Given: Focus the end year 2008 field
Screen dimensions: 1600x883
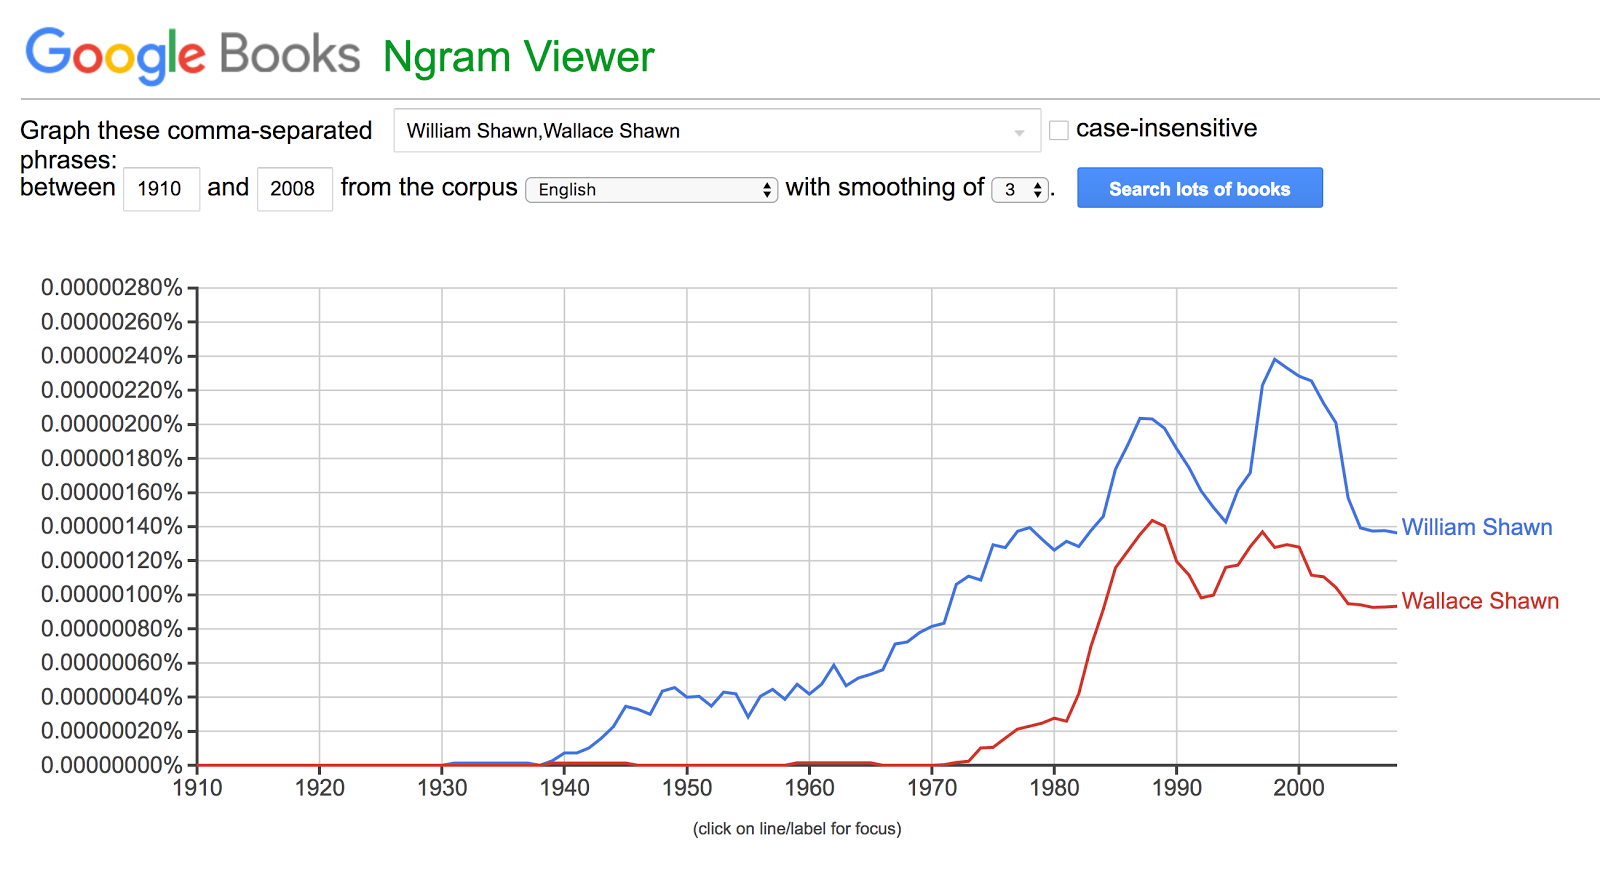Looking at the screenshot, I should coord(294,189).
